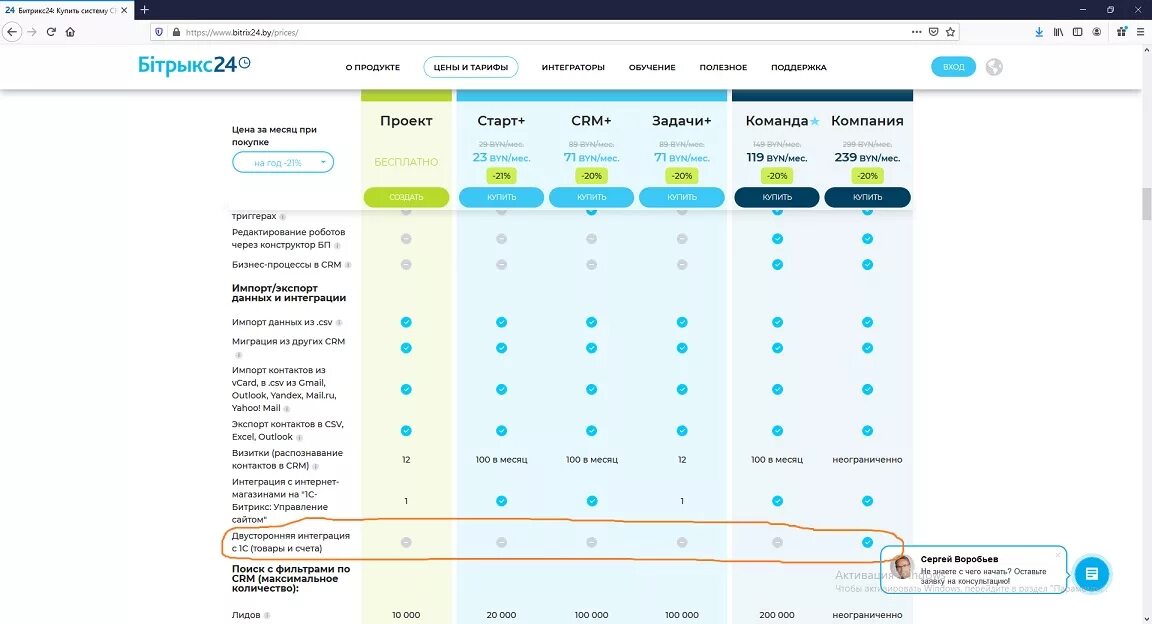Open the downloads arrow icon
The width and height of the screenshot is (1152, 624).
click(x=1039, y=32)
